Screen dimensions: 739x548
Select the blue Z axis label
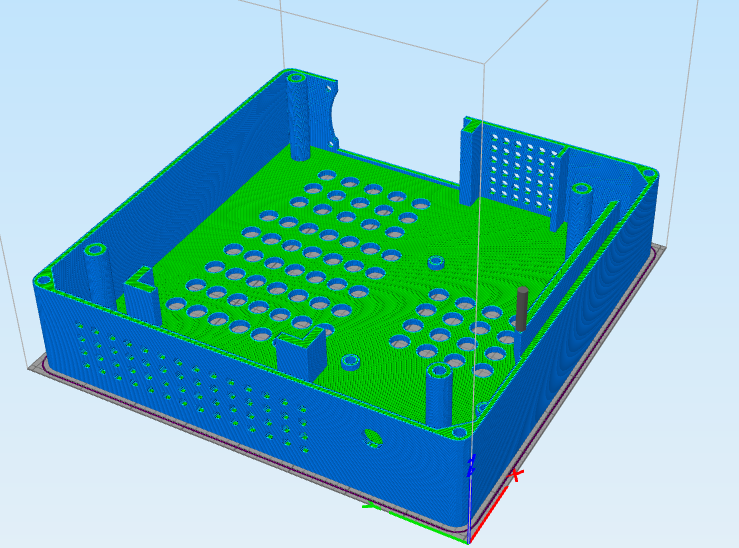tap(470, 466)
